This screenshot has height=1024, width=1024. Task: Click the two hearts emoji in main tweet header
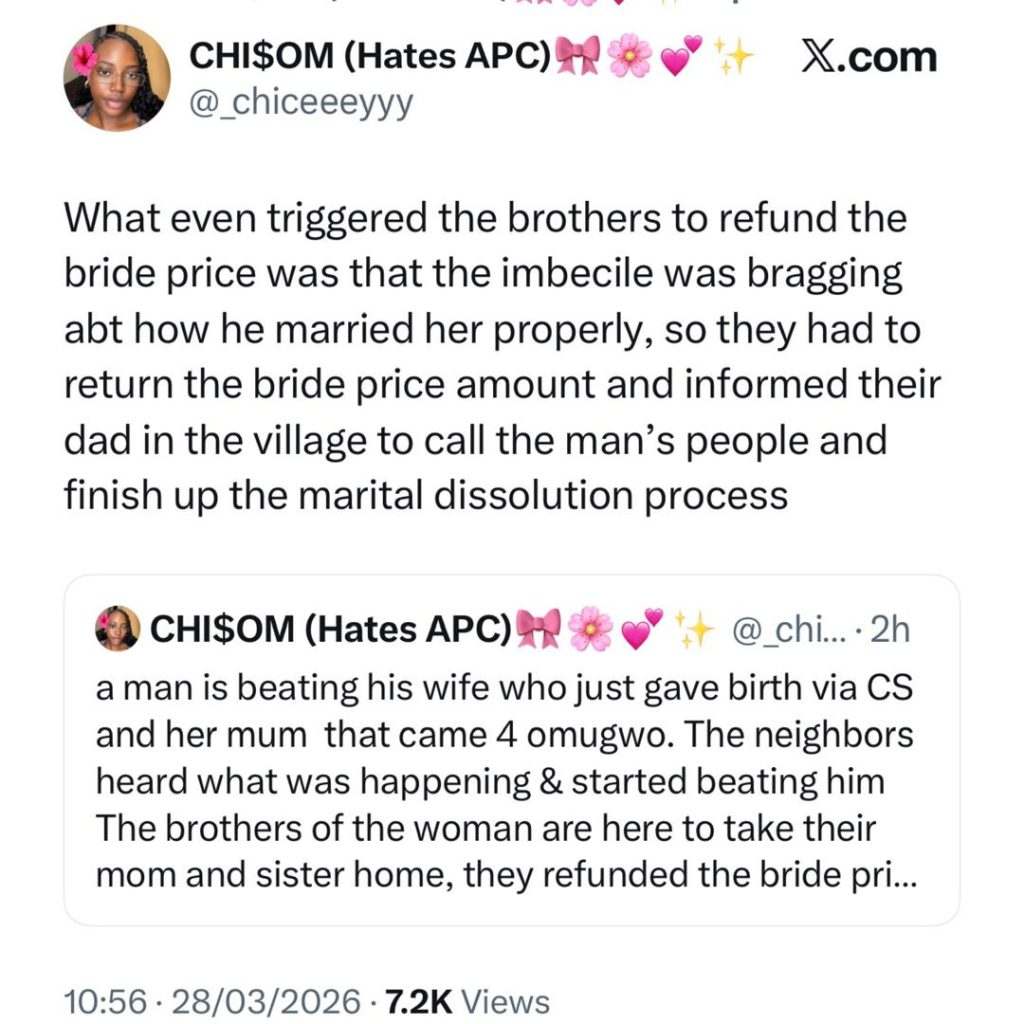coord(683,58)
